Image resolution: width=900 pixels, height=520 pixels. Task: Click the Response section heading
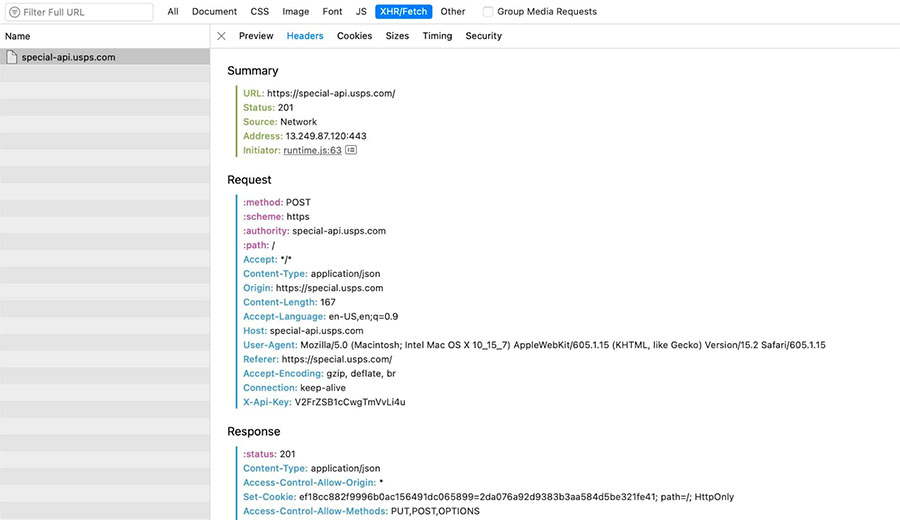tap(254, 432)
